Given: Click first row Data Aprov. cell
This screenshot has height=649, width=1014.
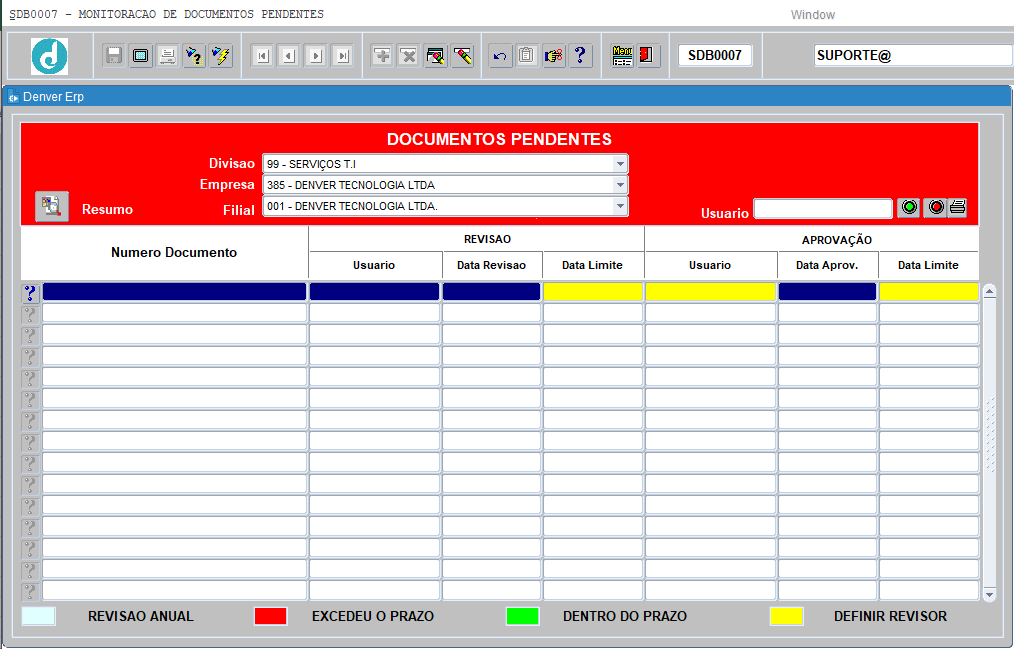Looking at the screenshot, I should click(828, 292).
